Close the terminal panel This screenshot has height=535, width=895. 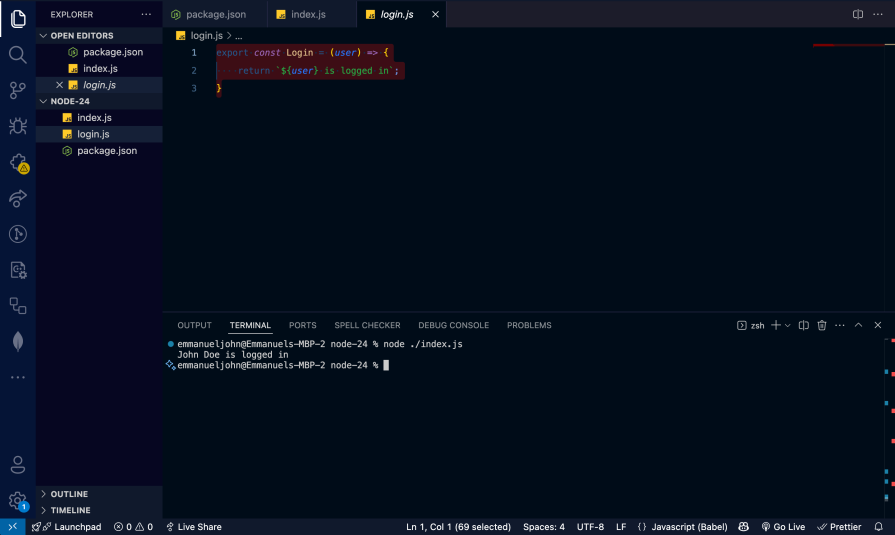point(878,325)
